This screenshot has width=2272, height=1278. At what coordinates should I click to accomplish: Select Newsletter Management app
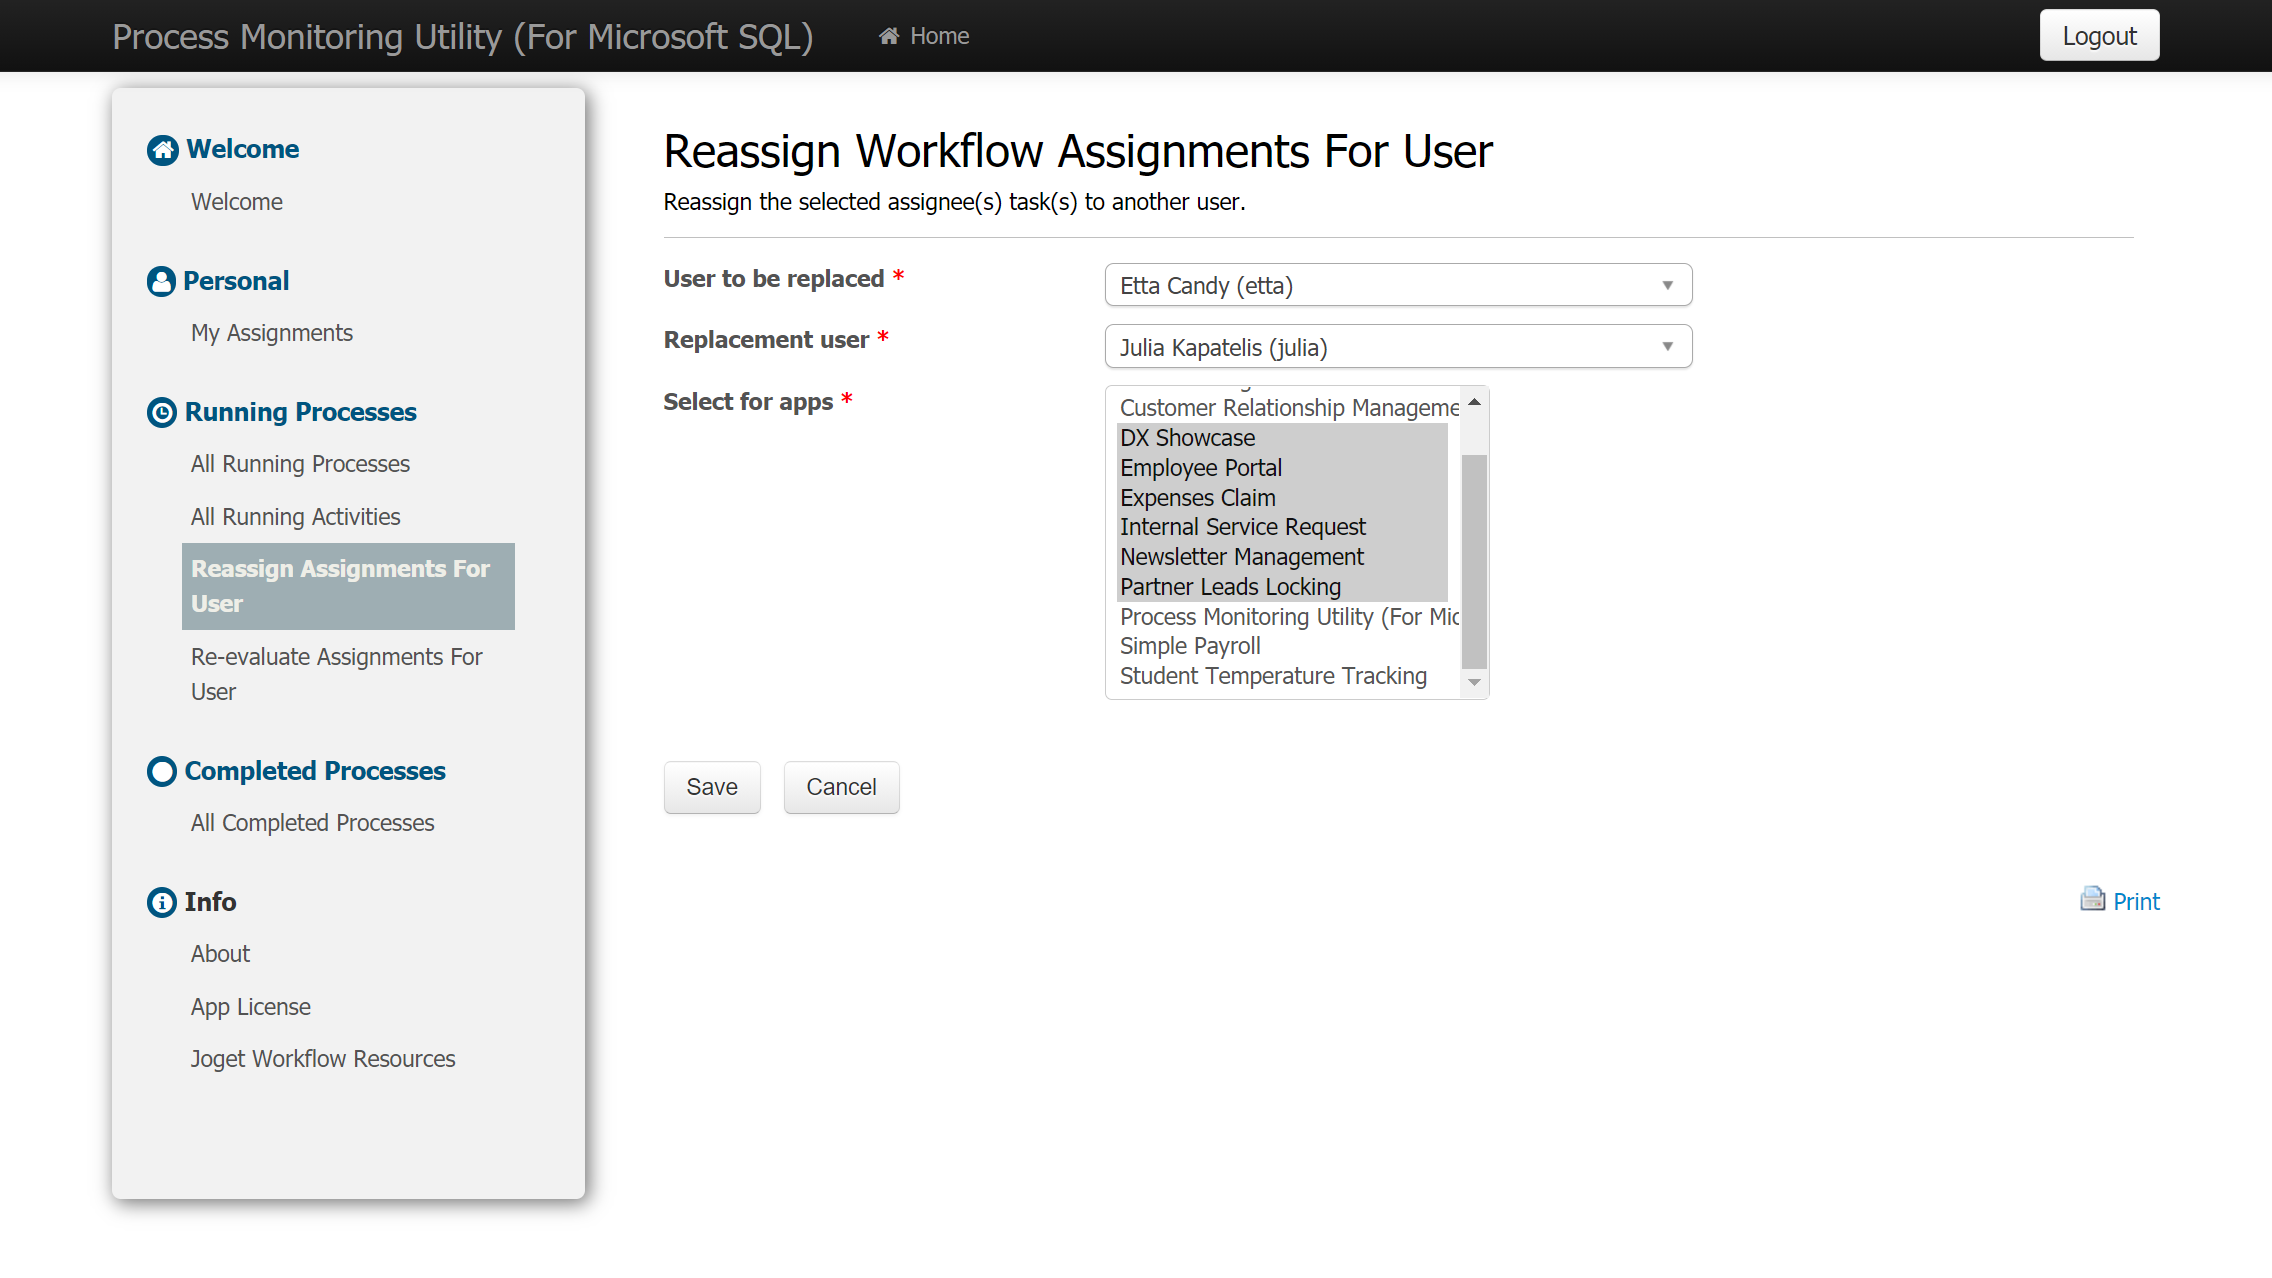point(1282,557)
